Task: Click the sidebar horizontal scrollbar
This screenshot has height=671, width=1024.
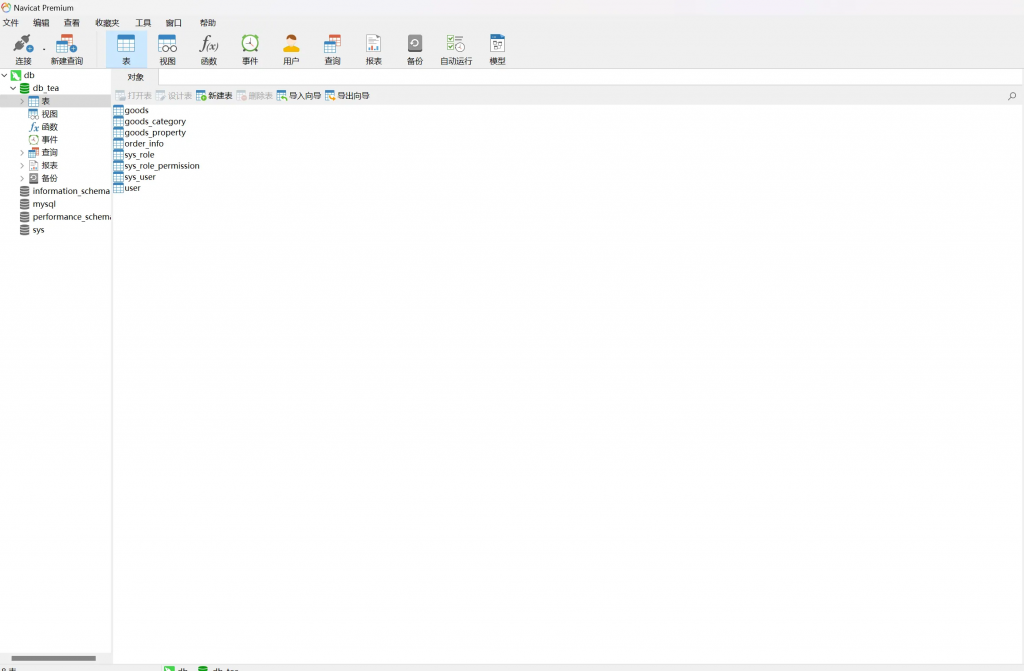Action: pyautogui.click(x=53, y=658)
